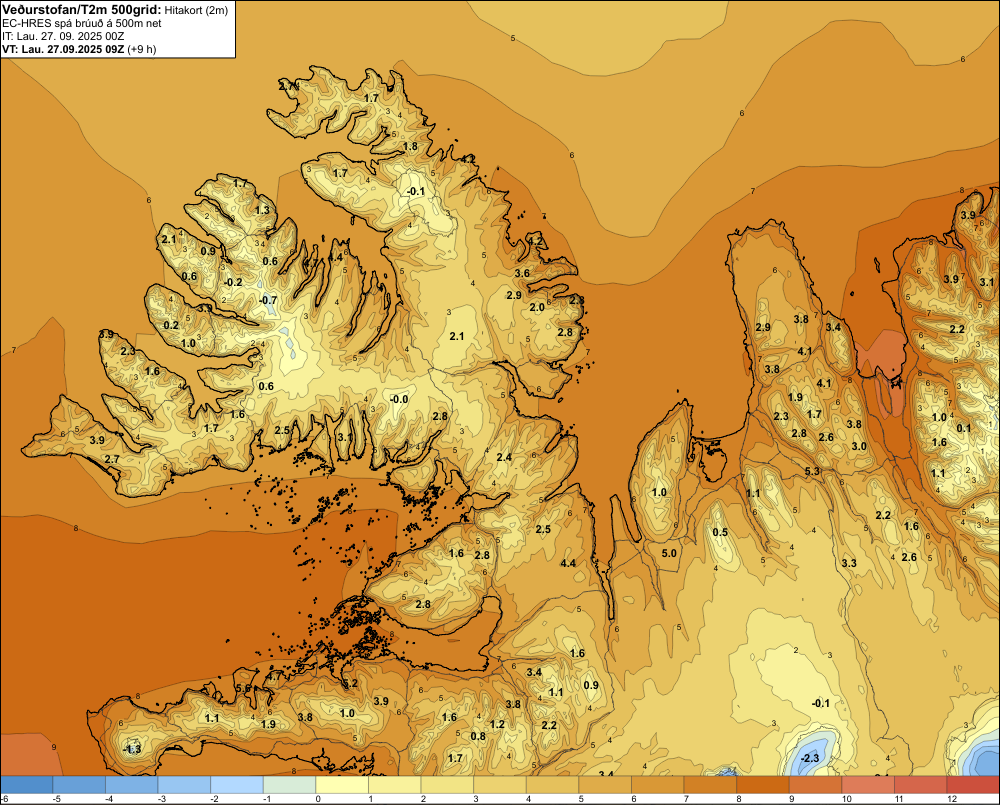Click the 'VT: Lau. 27.09.2025 09Z' valid time line
This screenshot has width=1000, height=805.
point(63,49)
